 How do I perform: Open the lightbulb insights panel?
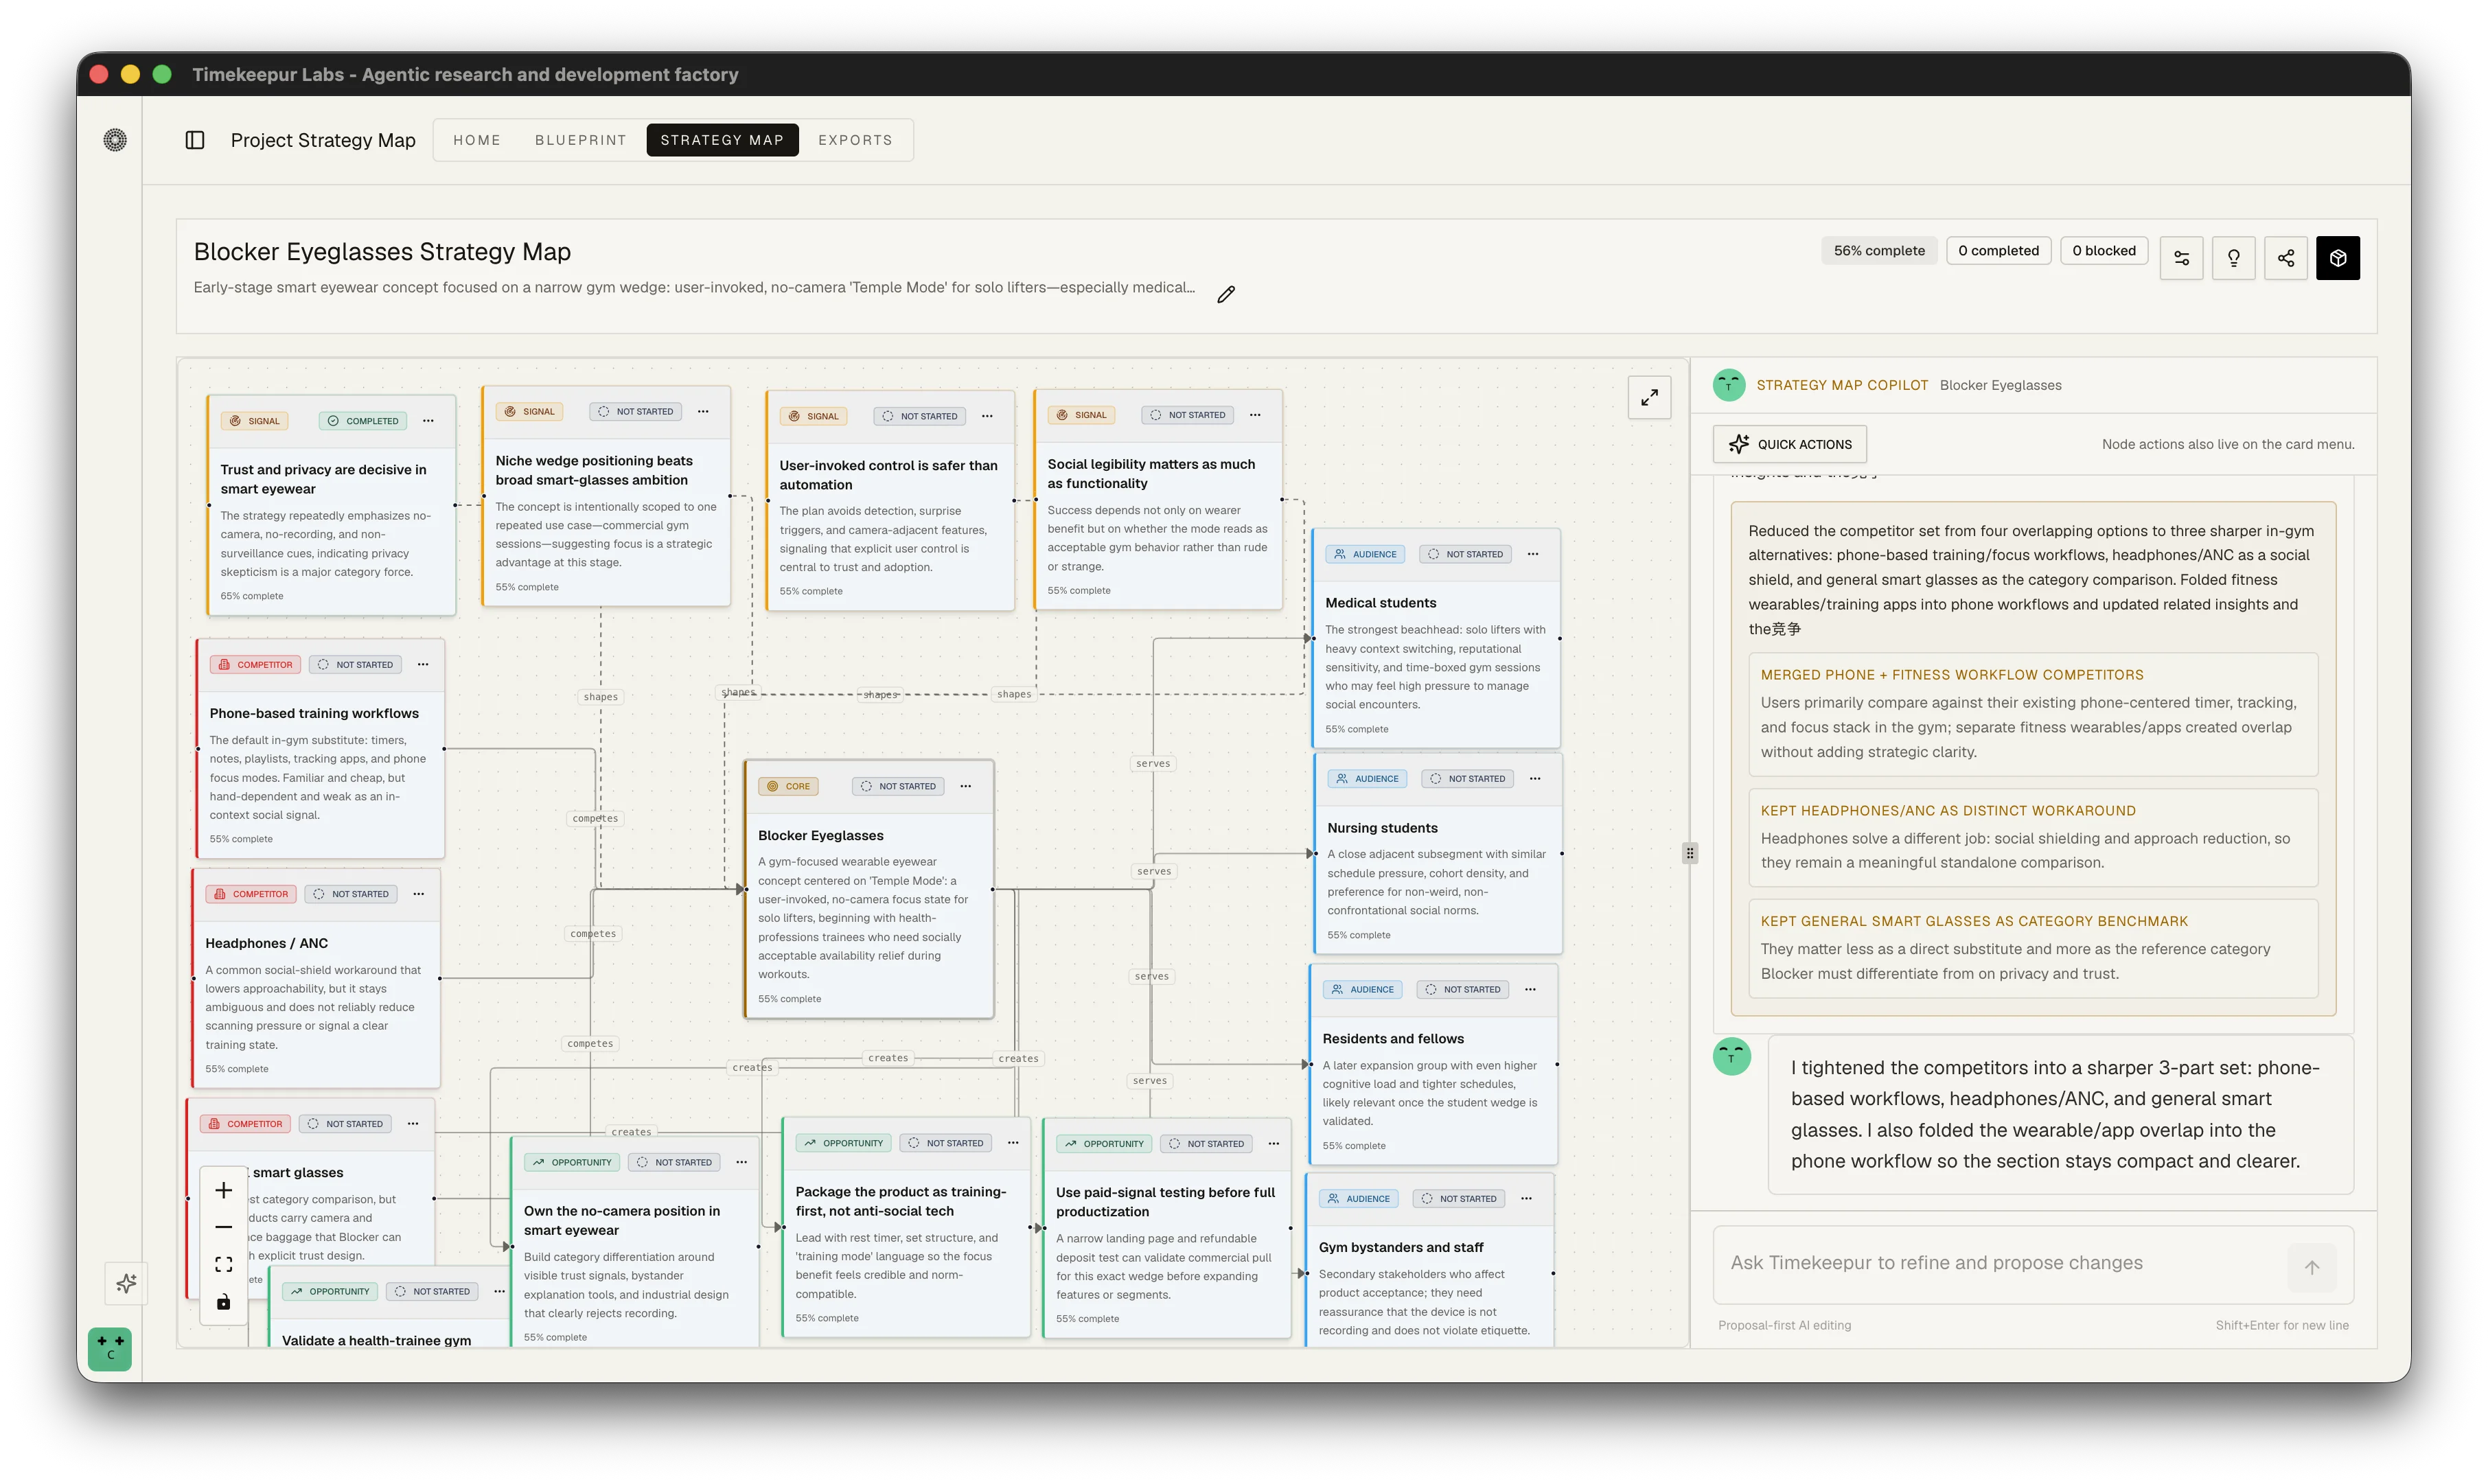2234,257
